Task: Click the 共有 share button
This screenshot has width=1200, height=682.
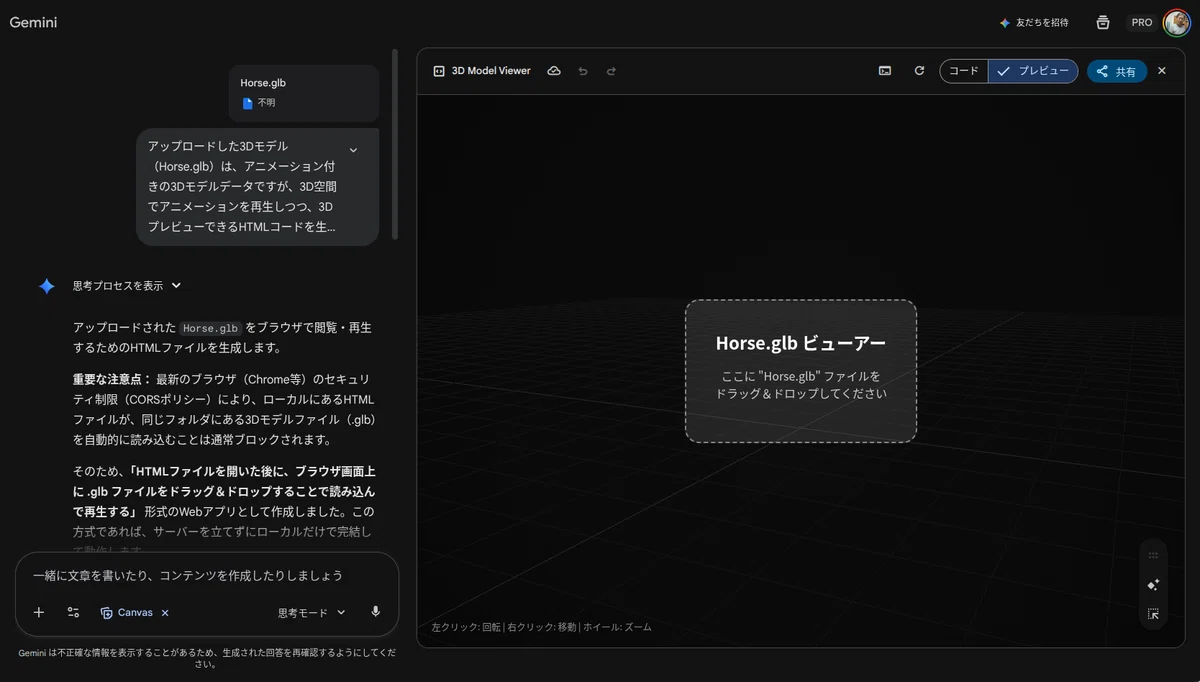Action: [x=1116, y=71]
